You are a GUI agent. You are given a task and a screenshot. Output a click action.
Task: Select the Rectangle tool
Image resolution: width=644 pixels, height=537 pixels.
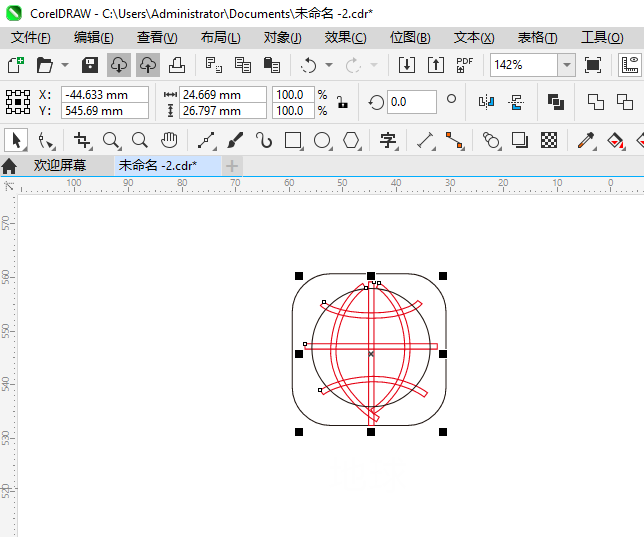pyautogui.click(x=293, y=140)
